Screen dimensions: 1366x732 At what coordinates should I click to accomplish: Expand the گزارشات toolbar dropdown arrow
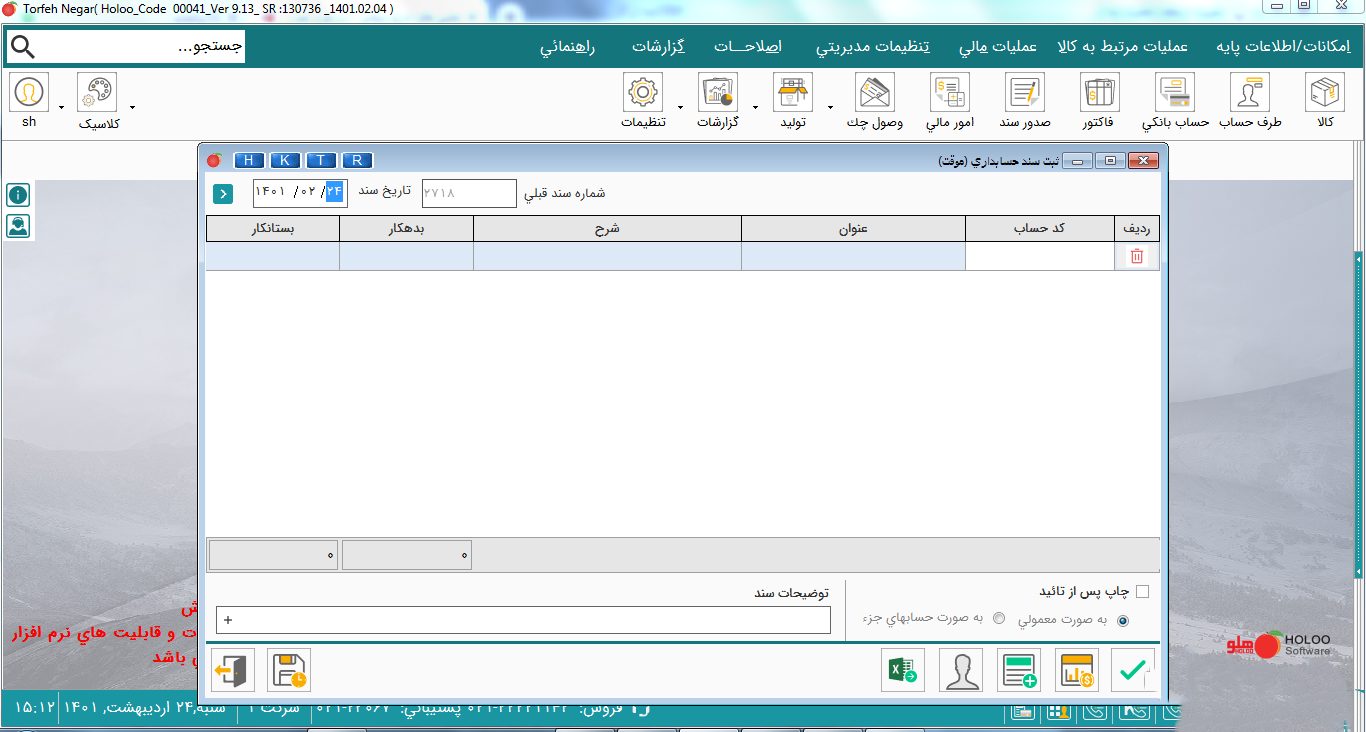click(x=755, y=106)
